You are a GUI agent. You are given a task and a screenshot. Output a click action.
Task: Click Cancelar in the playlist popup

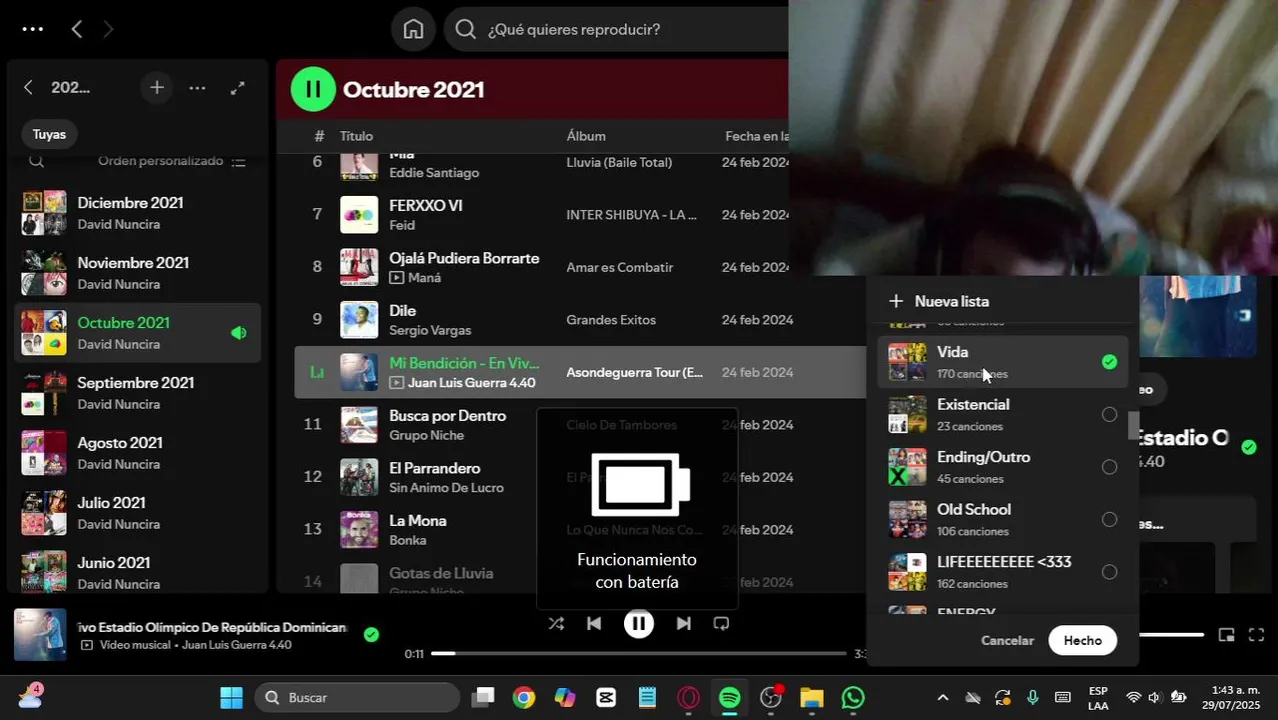1007,640
